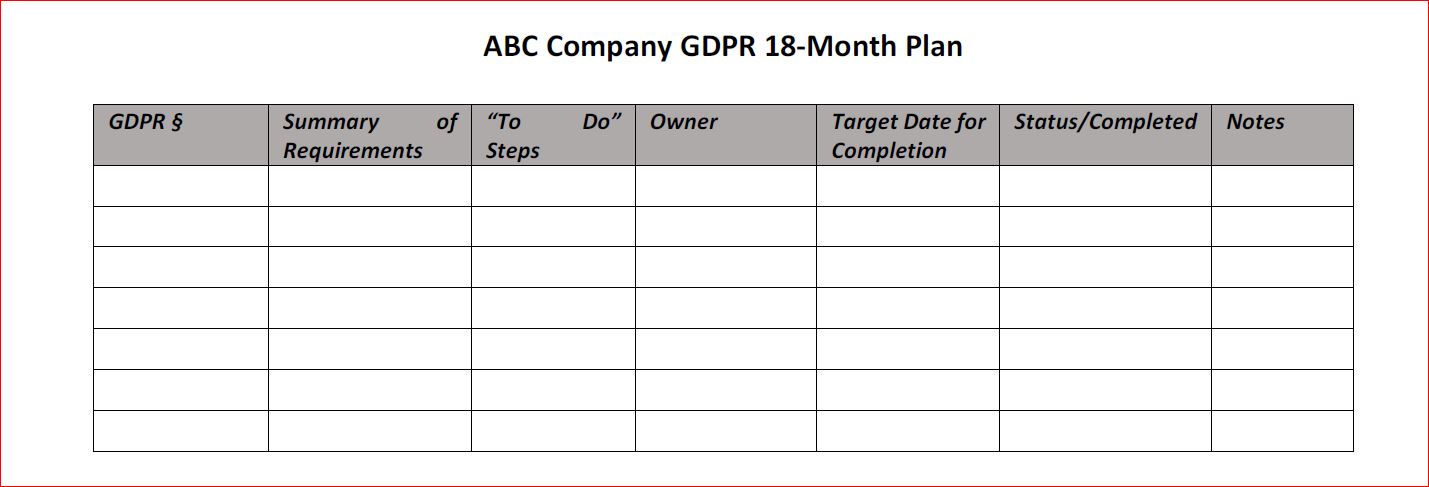1429x487 pixels.
Task: Select the Target Date for Completion header
Action: [x=907, y=136]
